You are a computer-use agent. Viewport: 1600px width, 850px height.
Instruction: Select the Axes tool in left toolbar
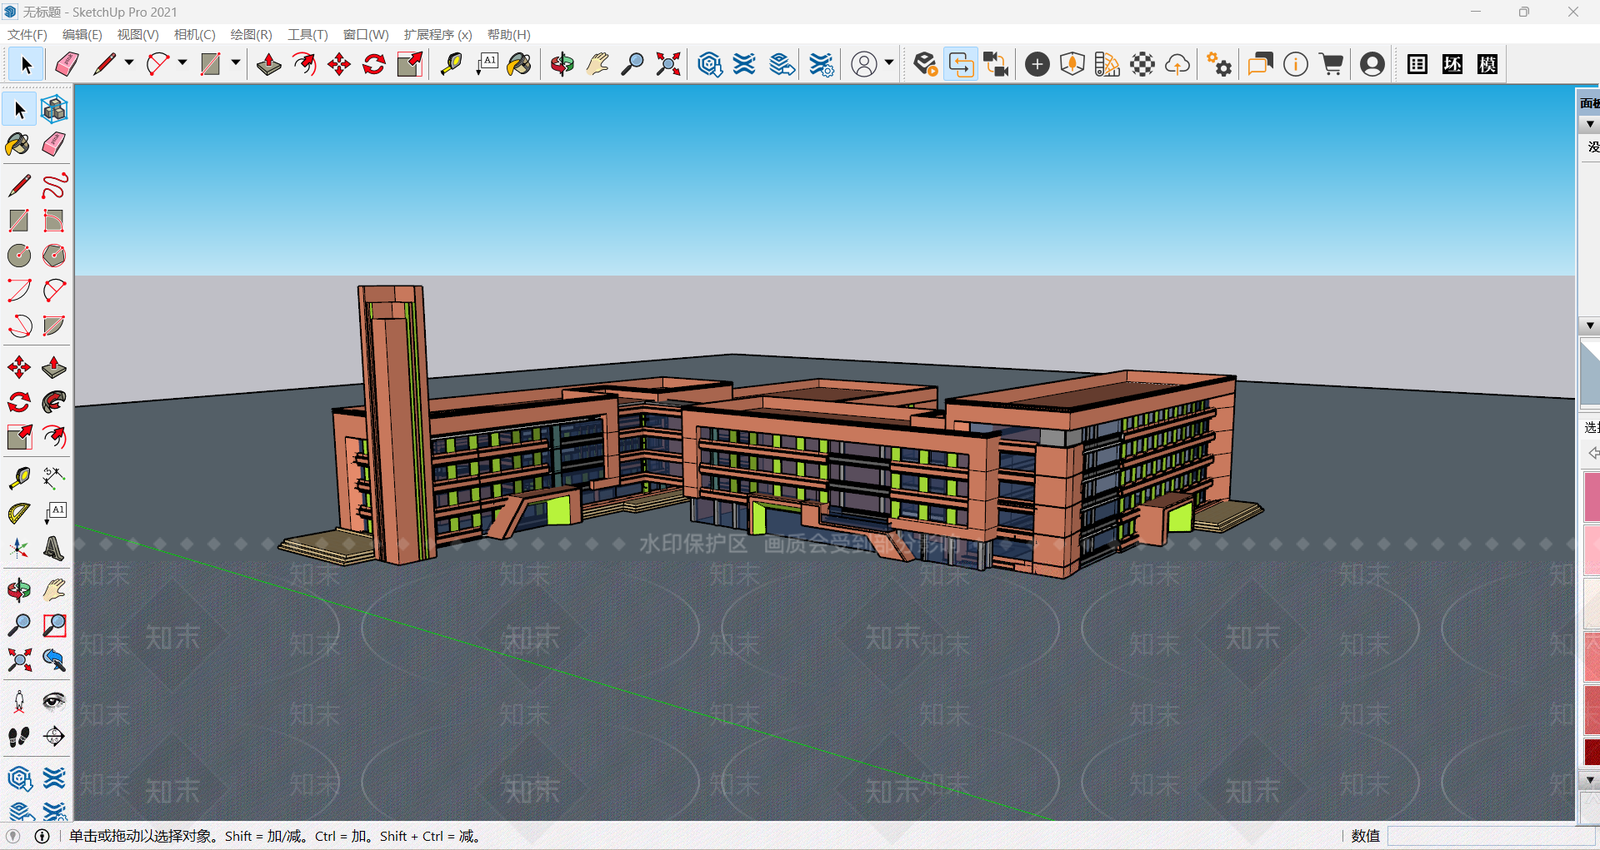[19, 548]
